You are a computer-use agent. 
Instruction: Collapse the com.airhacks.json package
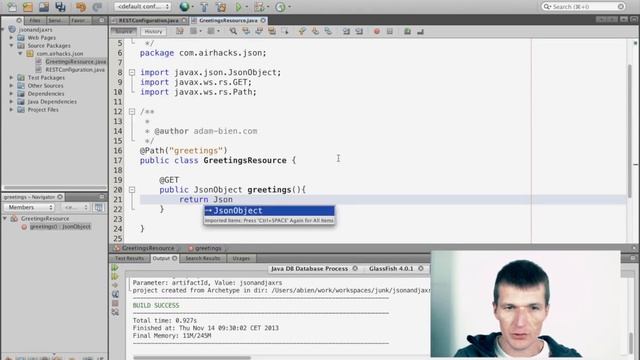[20, 53]
